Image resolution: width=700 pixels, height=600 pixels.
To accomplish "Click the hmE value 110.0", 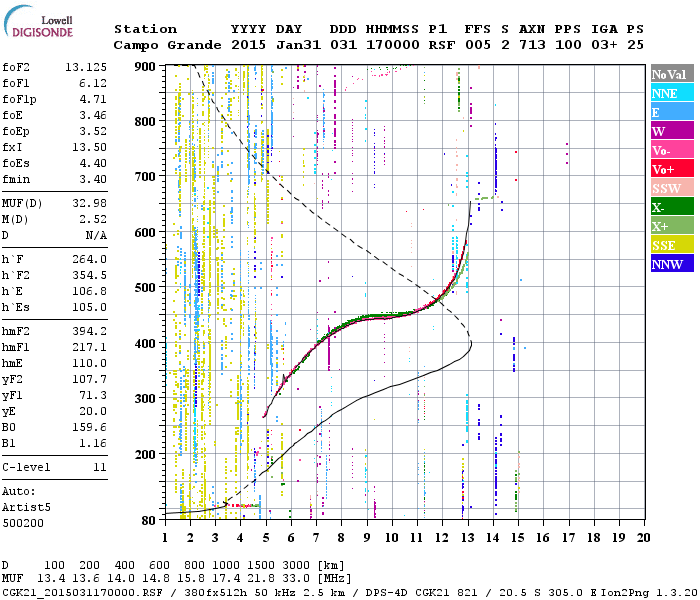I will pos(89,364).
